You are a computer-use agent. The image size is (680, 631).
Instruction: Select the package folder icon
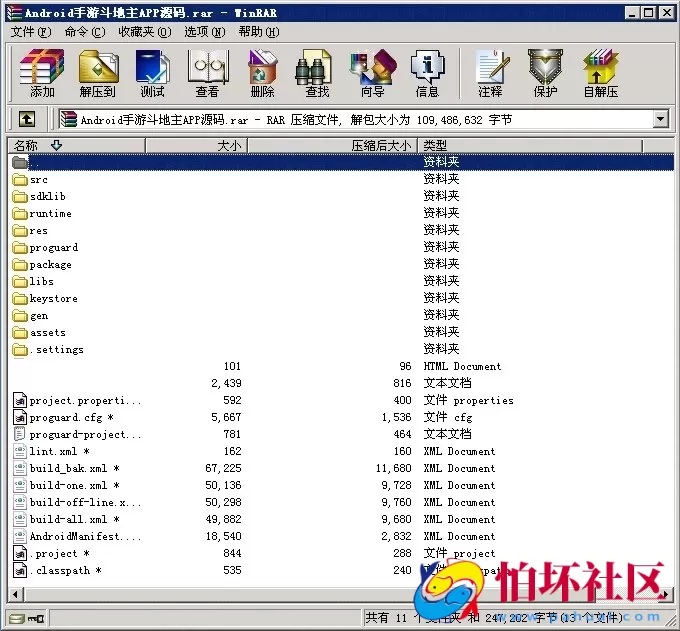click(20, 264)
